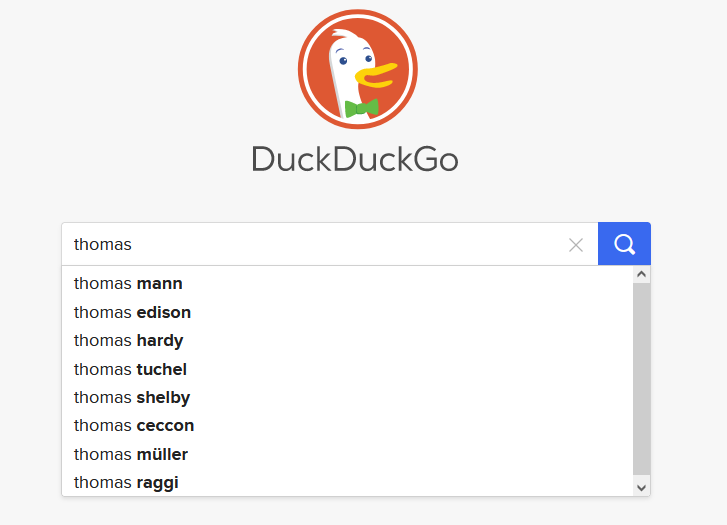Choose the "thomas raggi" suggestion
The height and width of the screenshot is (525, 727).
click(x=126, y=483)
